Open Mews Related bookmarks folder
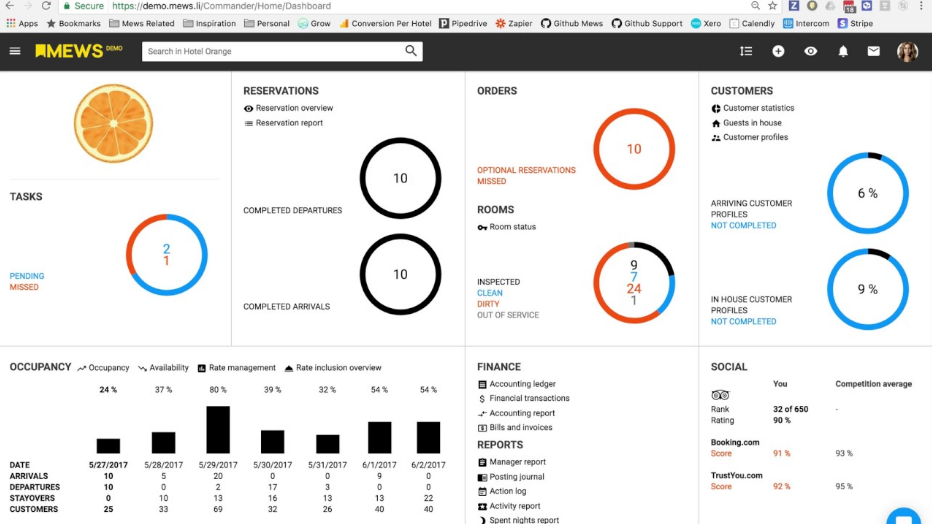The height and width of the screenshot is (524, 932). point(141,23)
